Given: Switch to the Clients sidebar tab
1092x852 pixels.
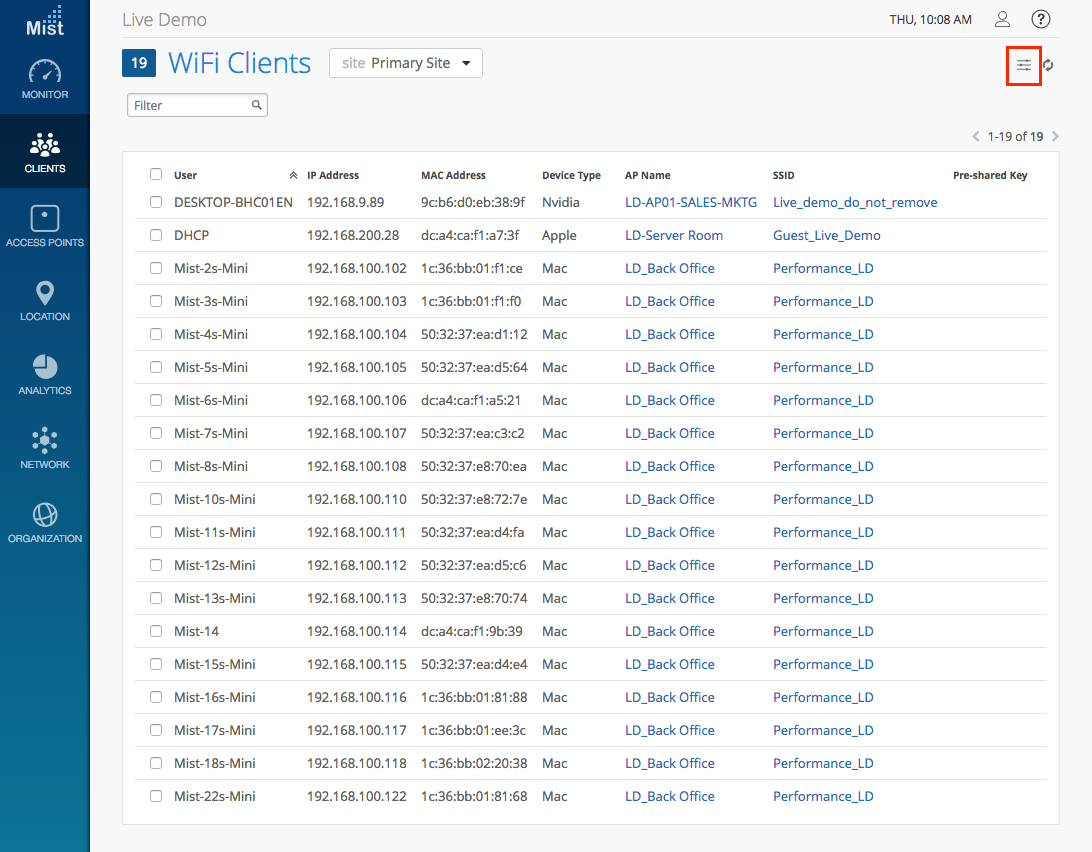Looking at the screenshot, I should tap(45, 150).
